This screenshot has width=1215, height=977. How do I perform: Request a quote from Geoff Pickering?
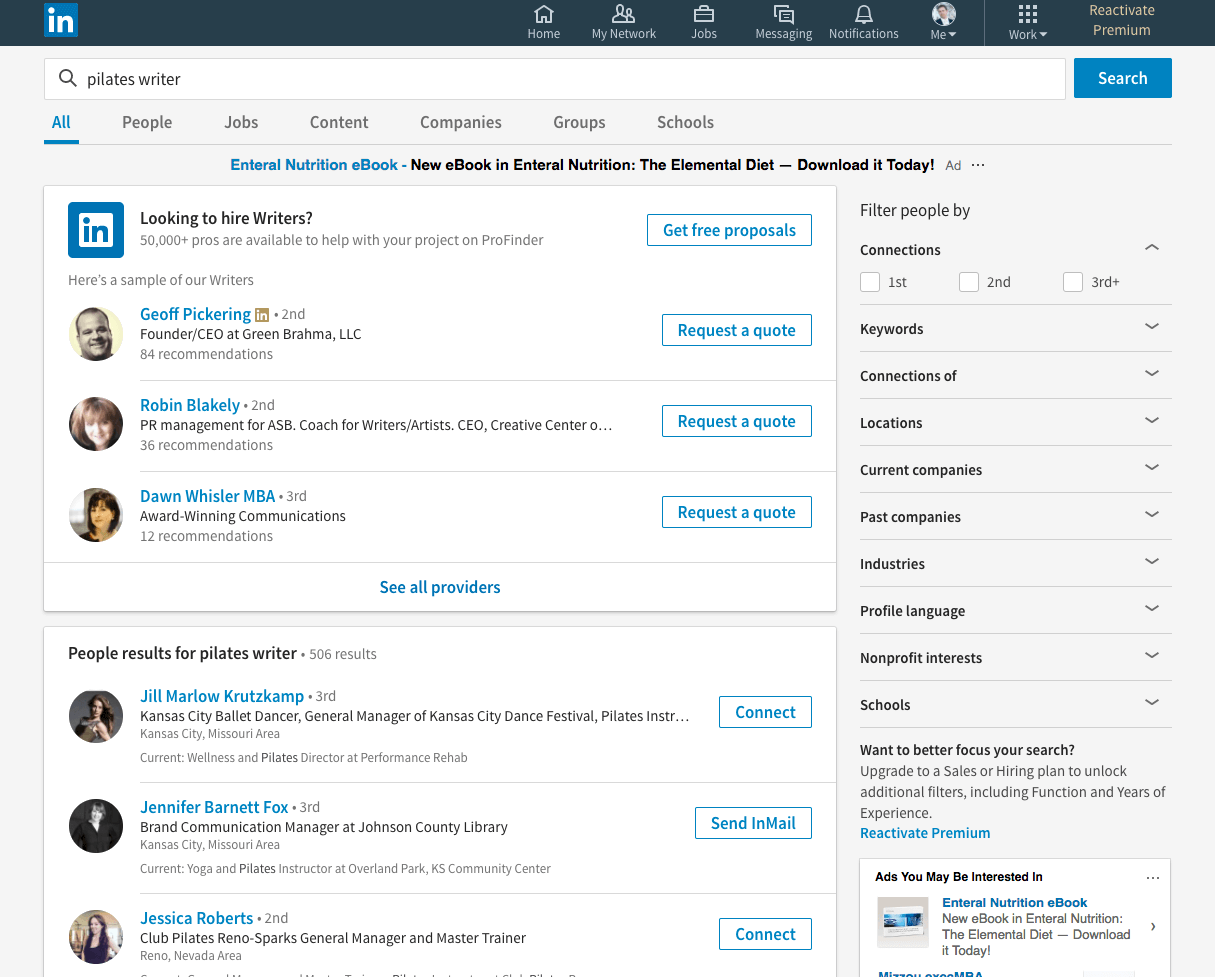737,330
